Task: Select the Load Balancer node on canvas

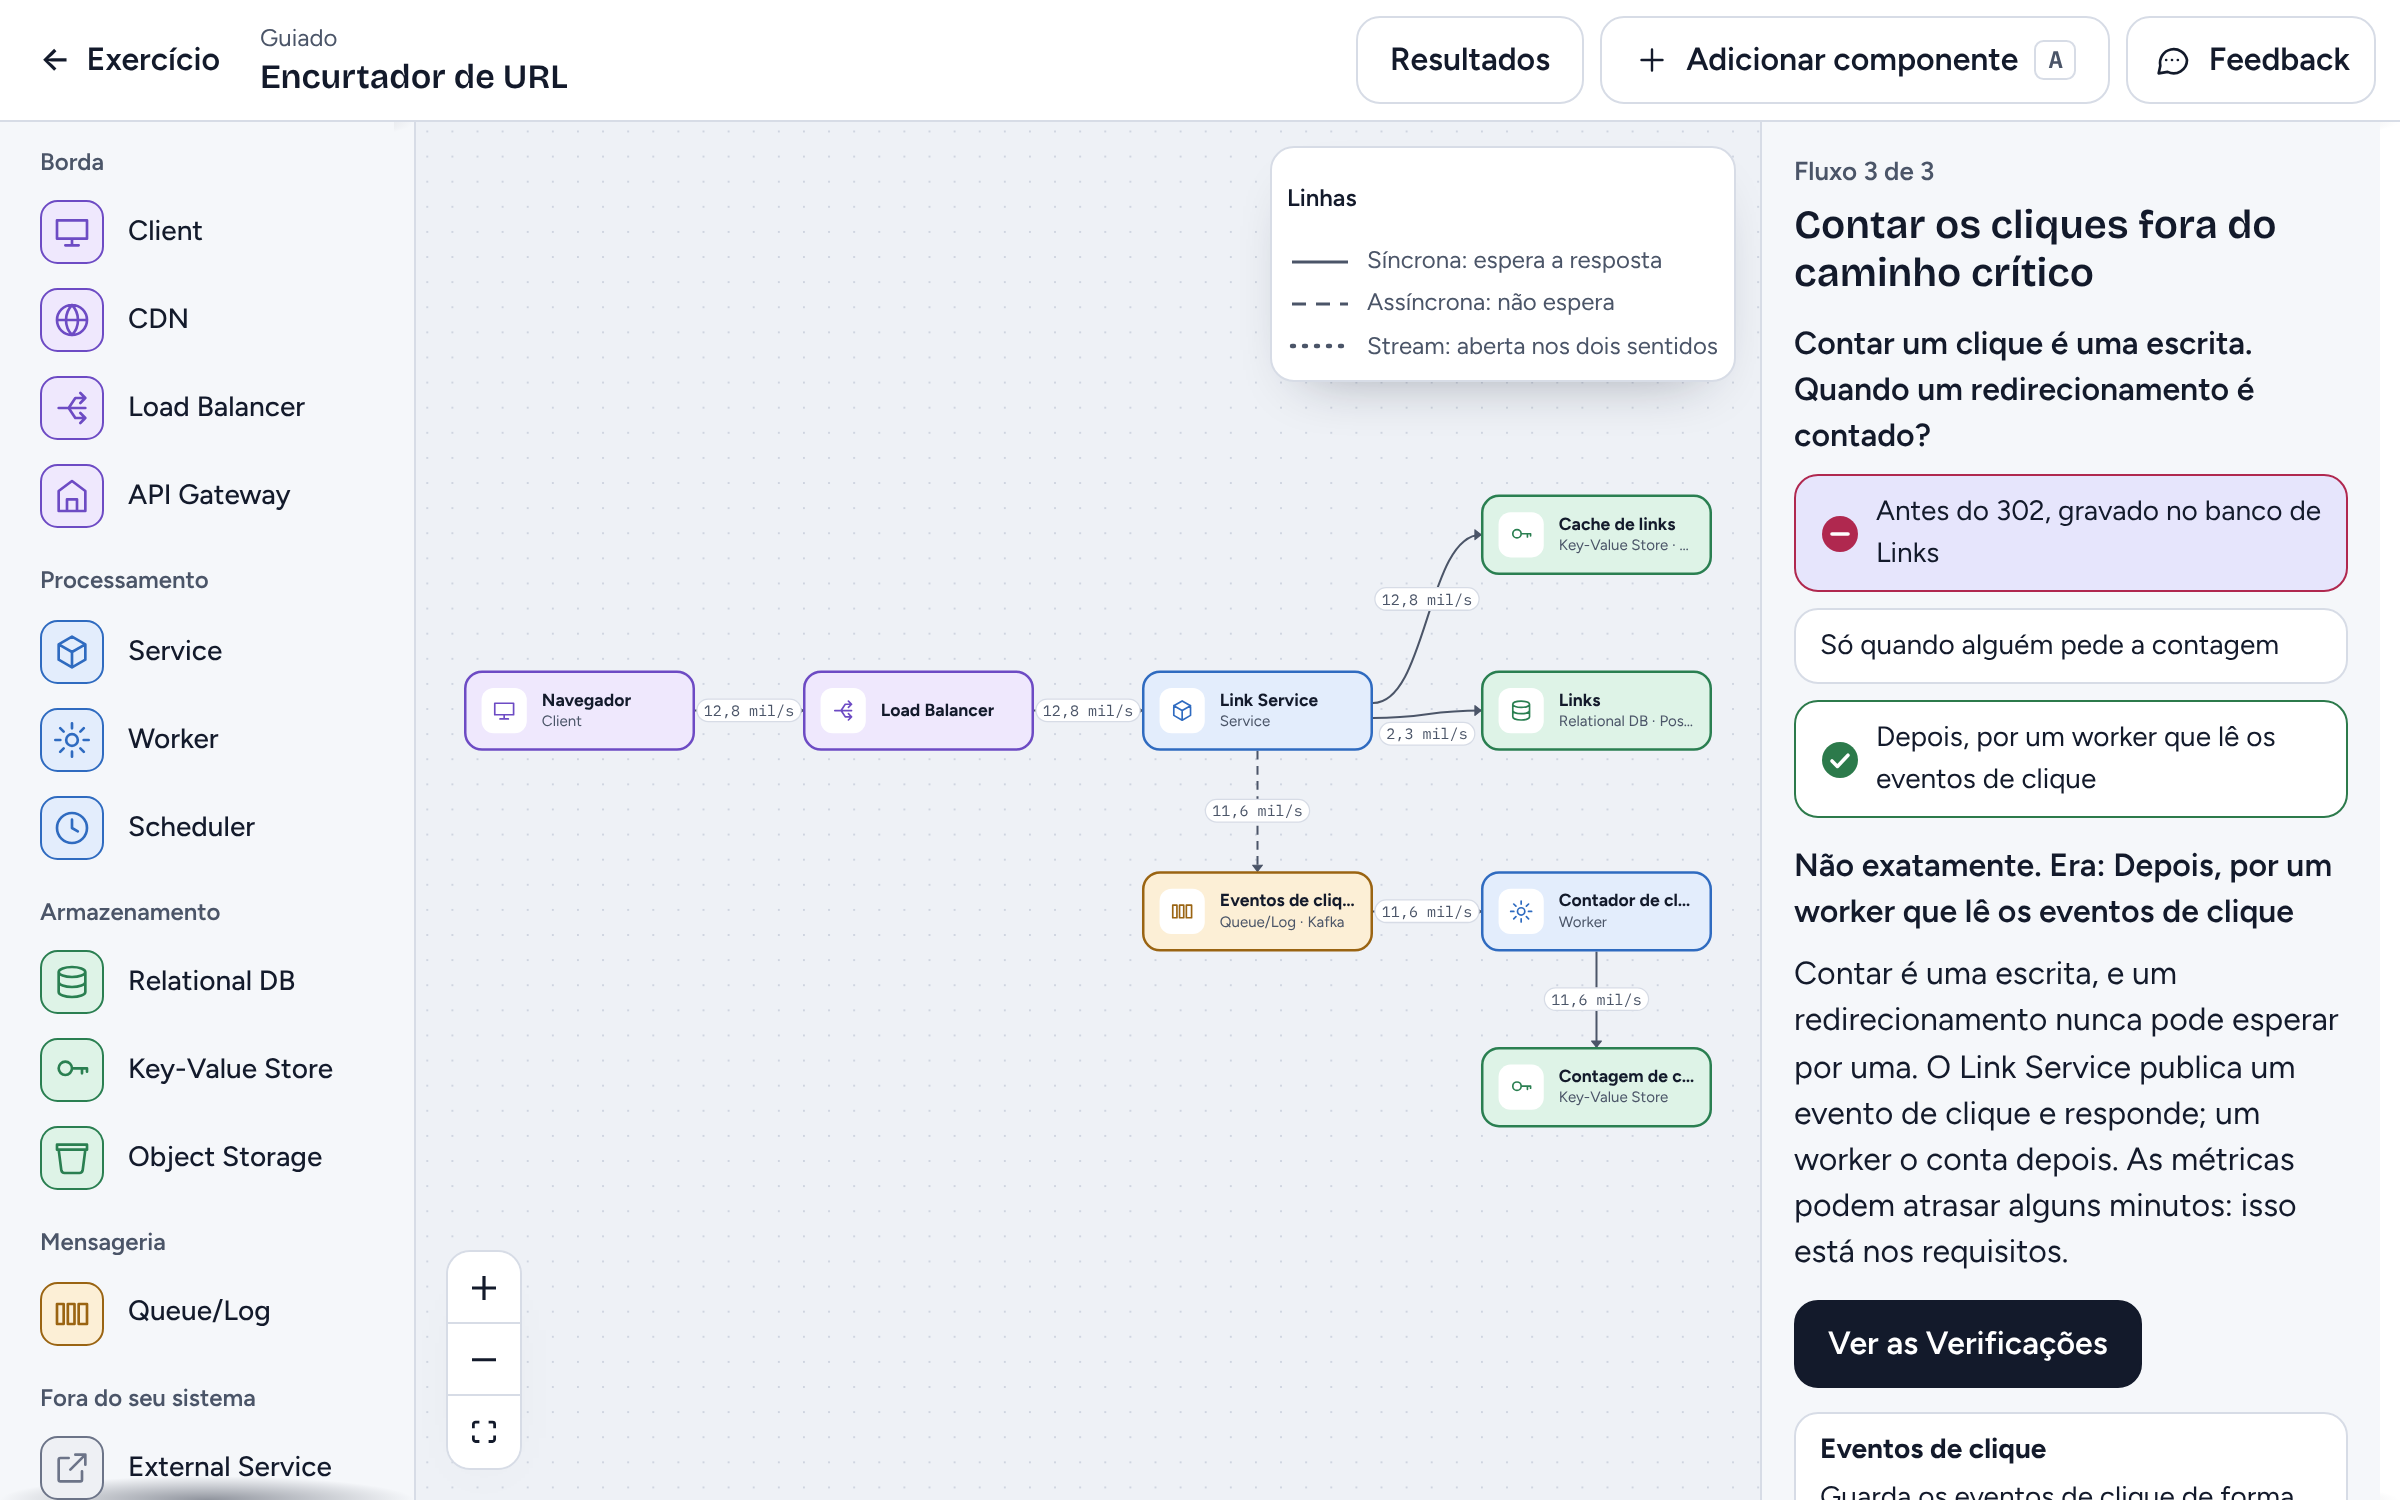Action: coord(918,710)
